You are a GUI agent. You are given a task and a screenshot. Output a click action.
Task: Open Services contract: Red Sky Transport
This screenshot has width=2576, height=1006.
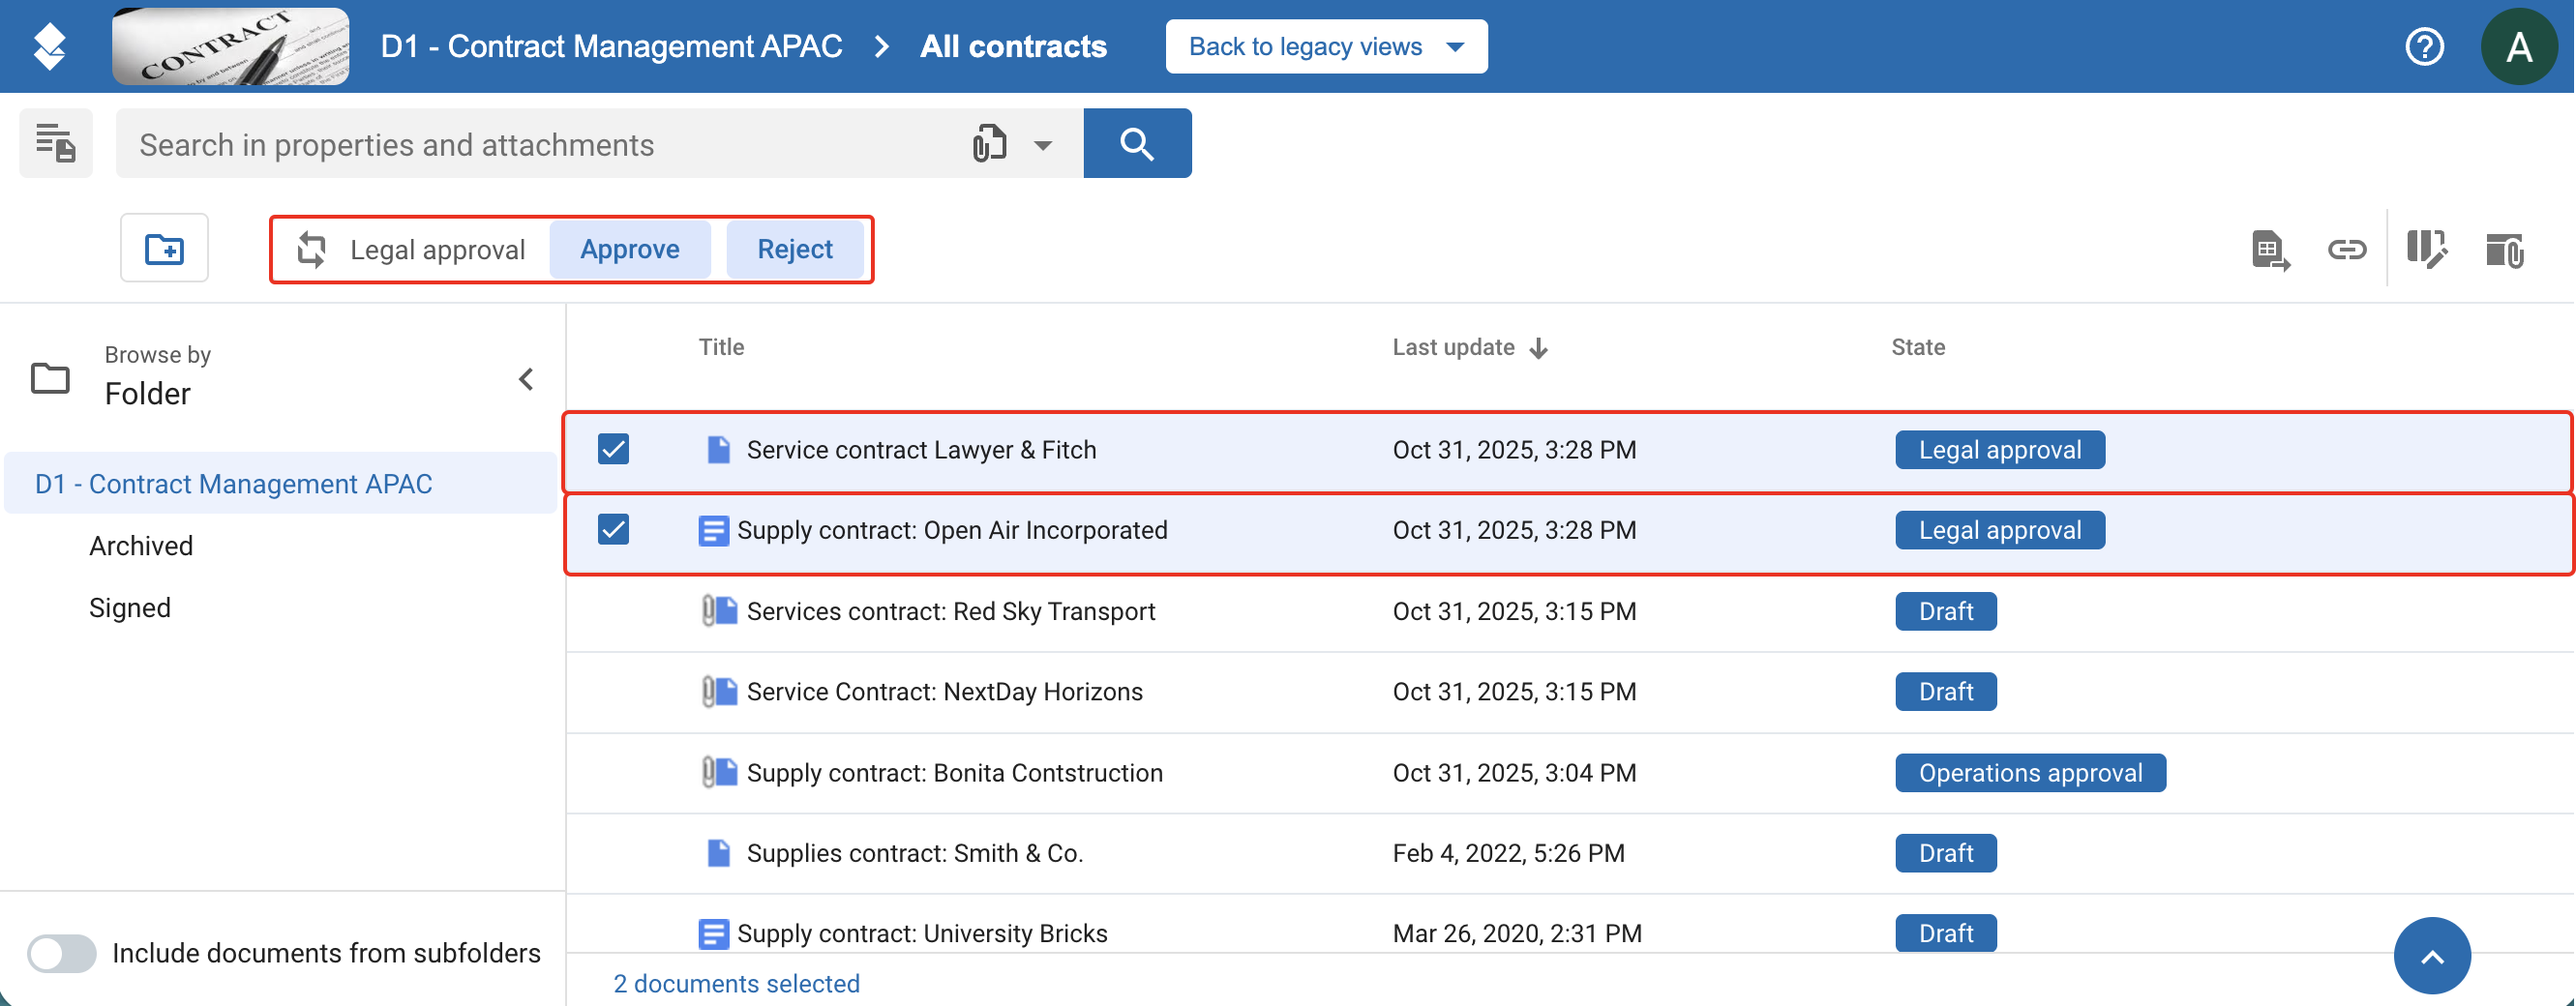pos(950,611)
